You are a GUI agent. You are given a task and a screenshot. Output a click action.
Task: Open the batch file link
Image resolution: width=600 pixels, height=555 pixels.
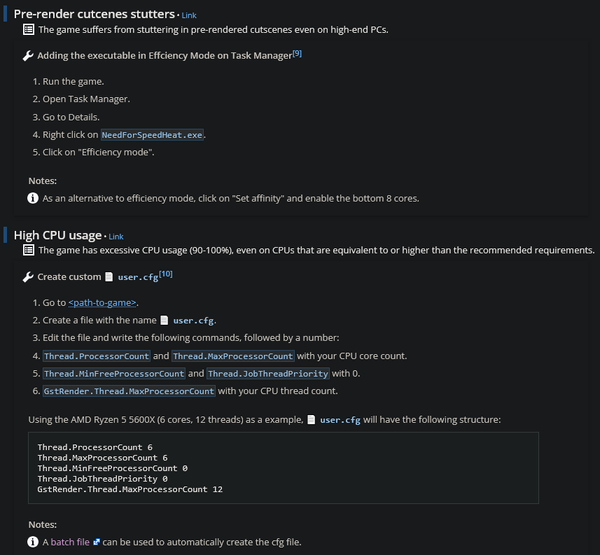tap(70, 542)
